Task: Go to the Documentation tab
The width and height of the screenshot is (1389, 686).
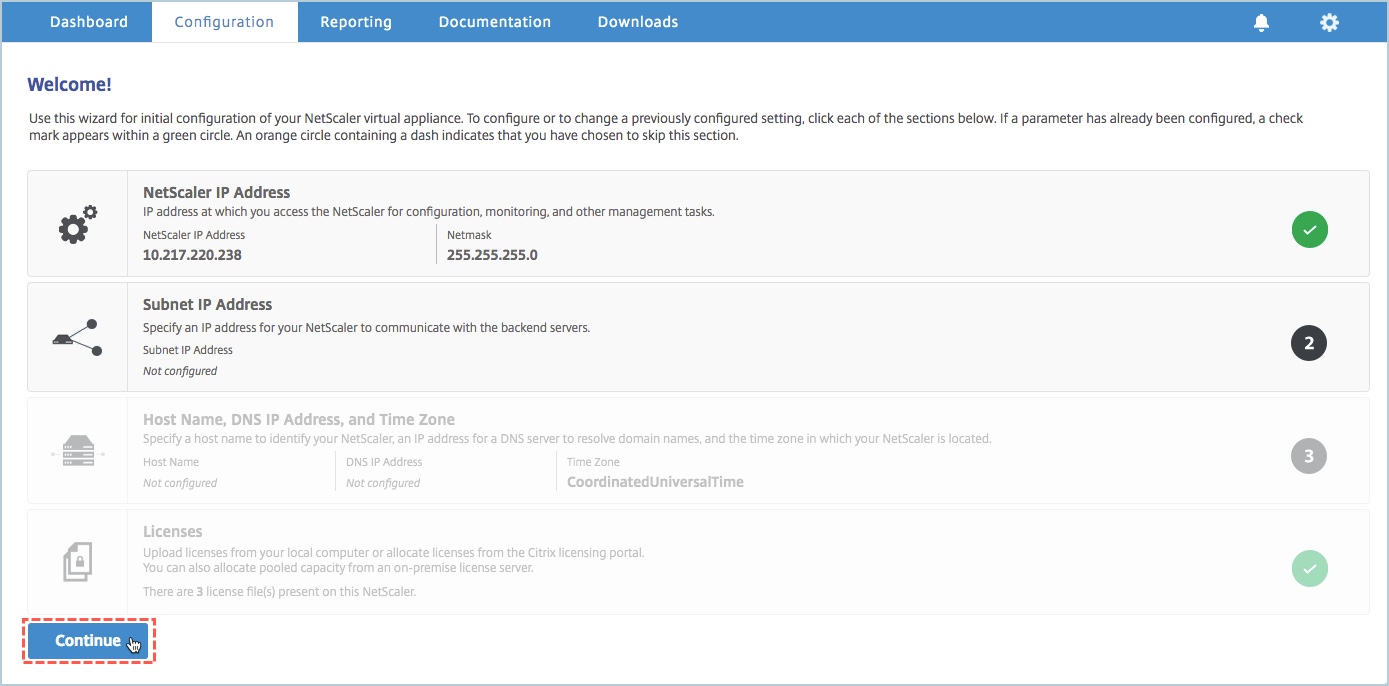Action: [x=495, y=22]
